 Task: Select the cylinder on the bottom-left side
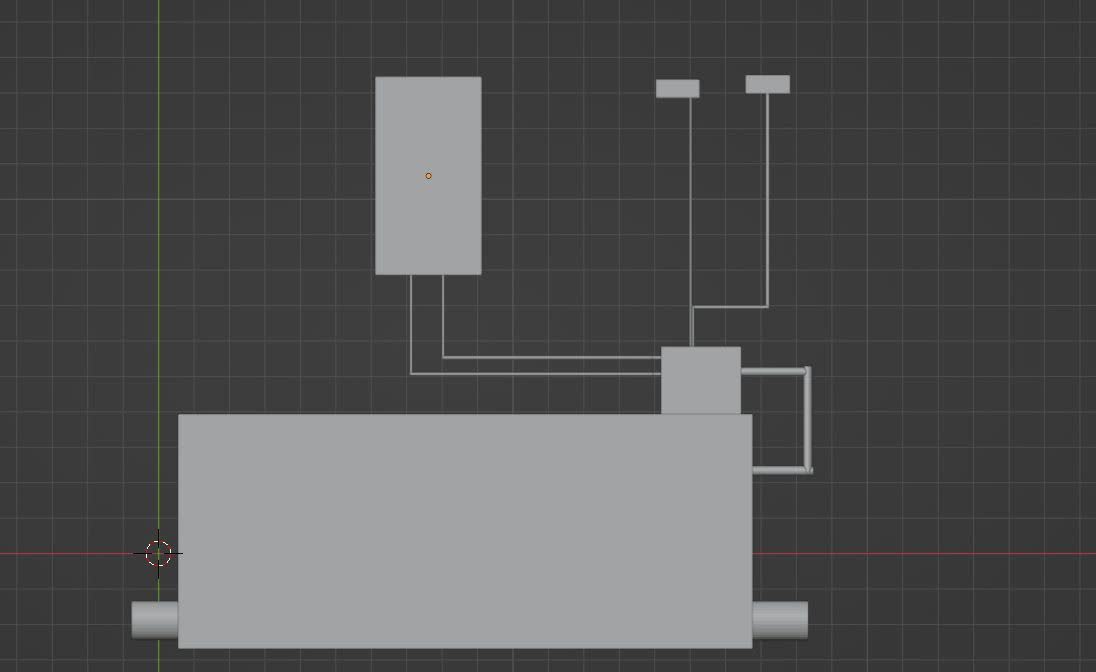(x=155, y=620)
